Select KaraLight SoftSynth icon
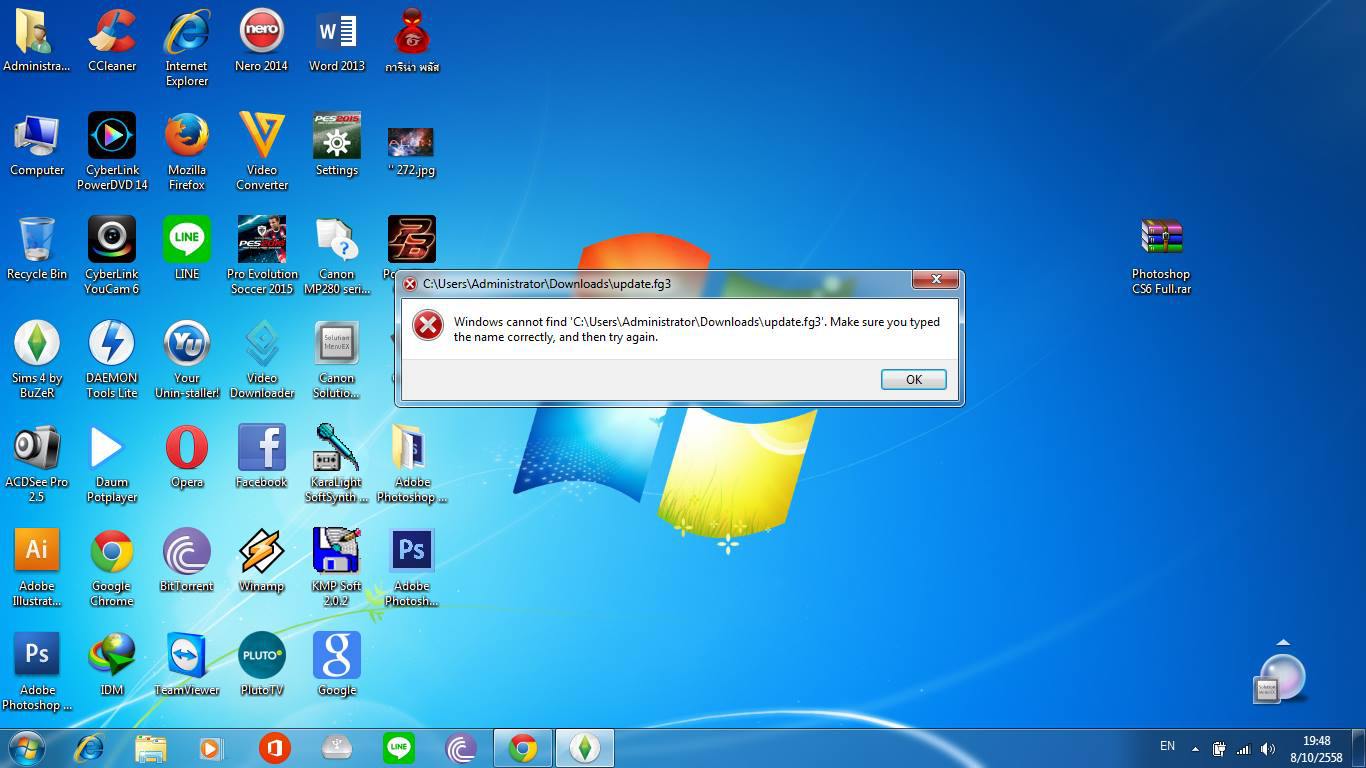Image resolution: width=1366 pixels, height=768 pixels. [x=337, y=464]
